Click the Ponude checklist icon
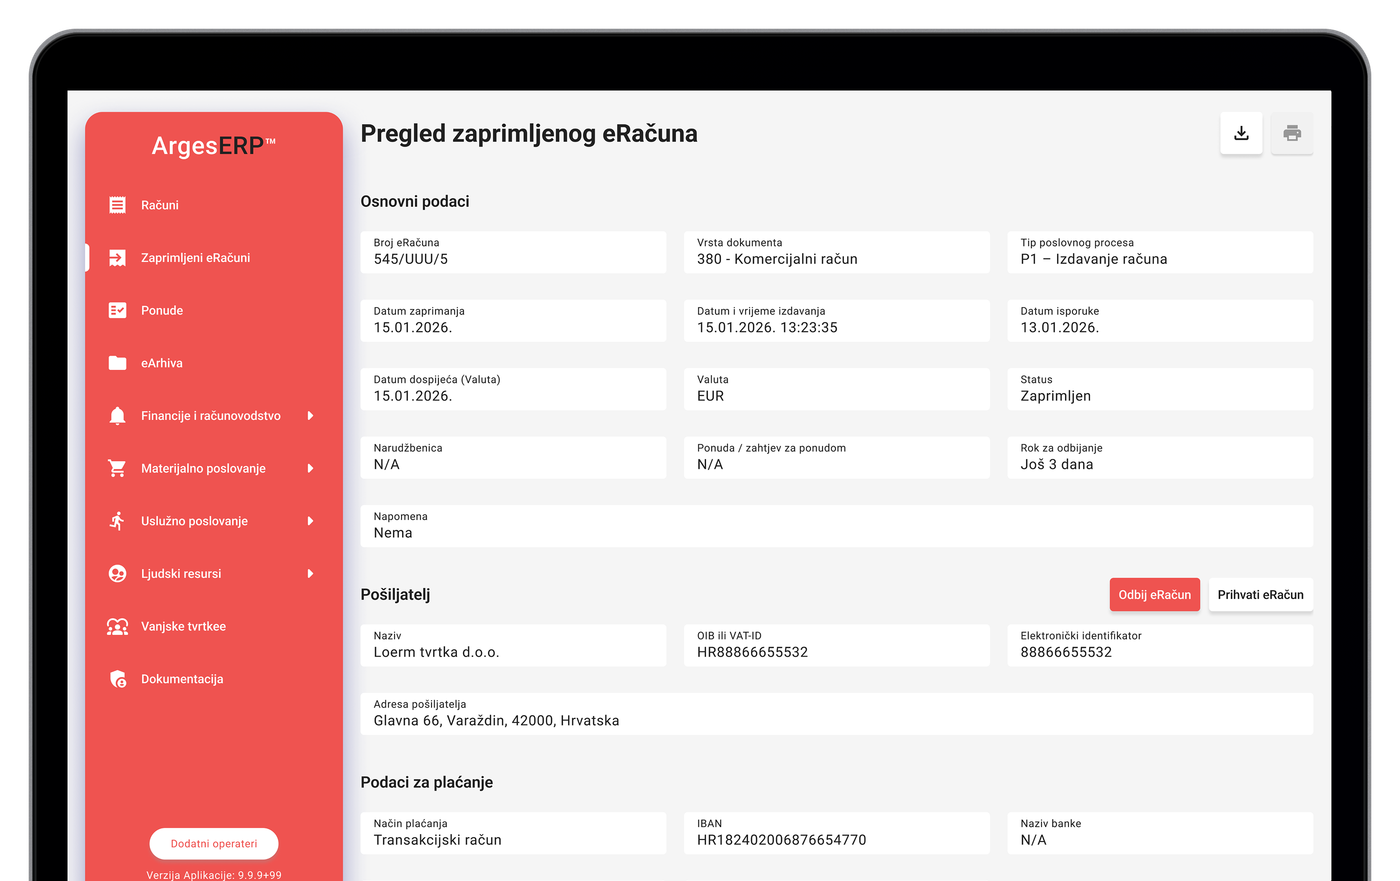The width and height of the screenshot is (1400, 881). tap(117, 310)
